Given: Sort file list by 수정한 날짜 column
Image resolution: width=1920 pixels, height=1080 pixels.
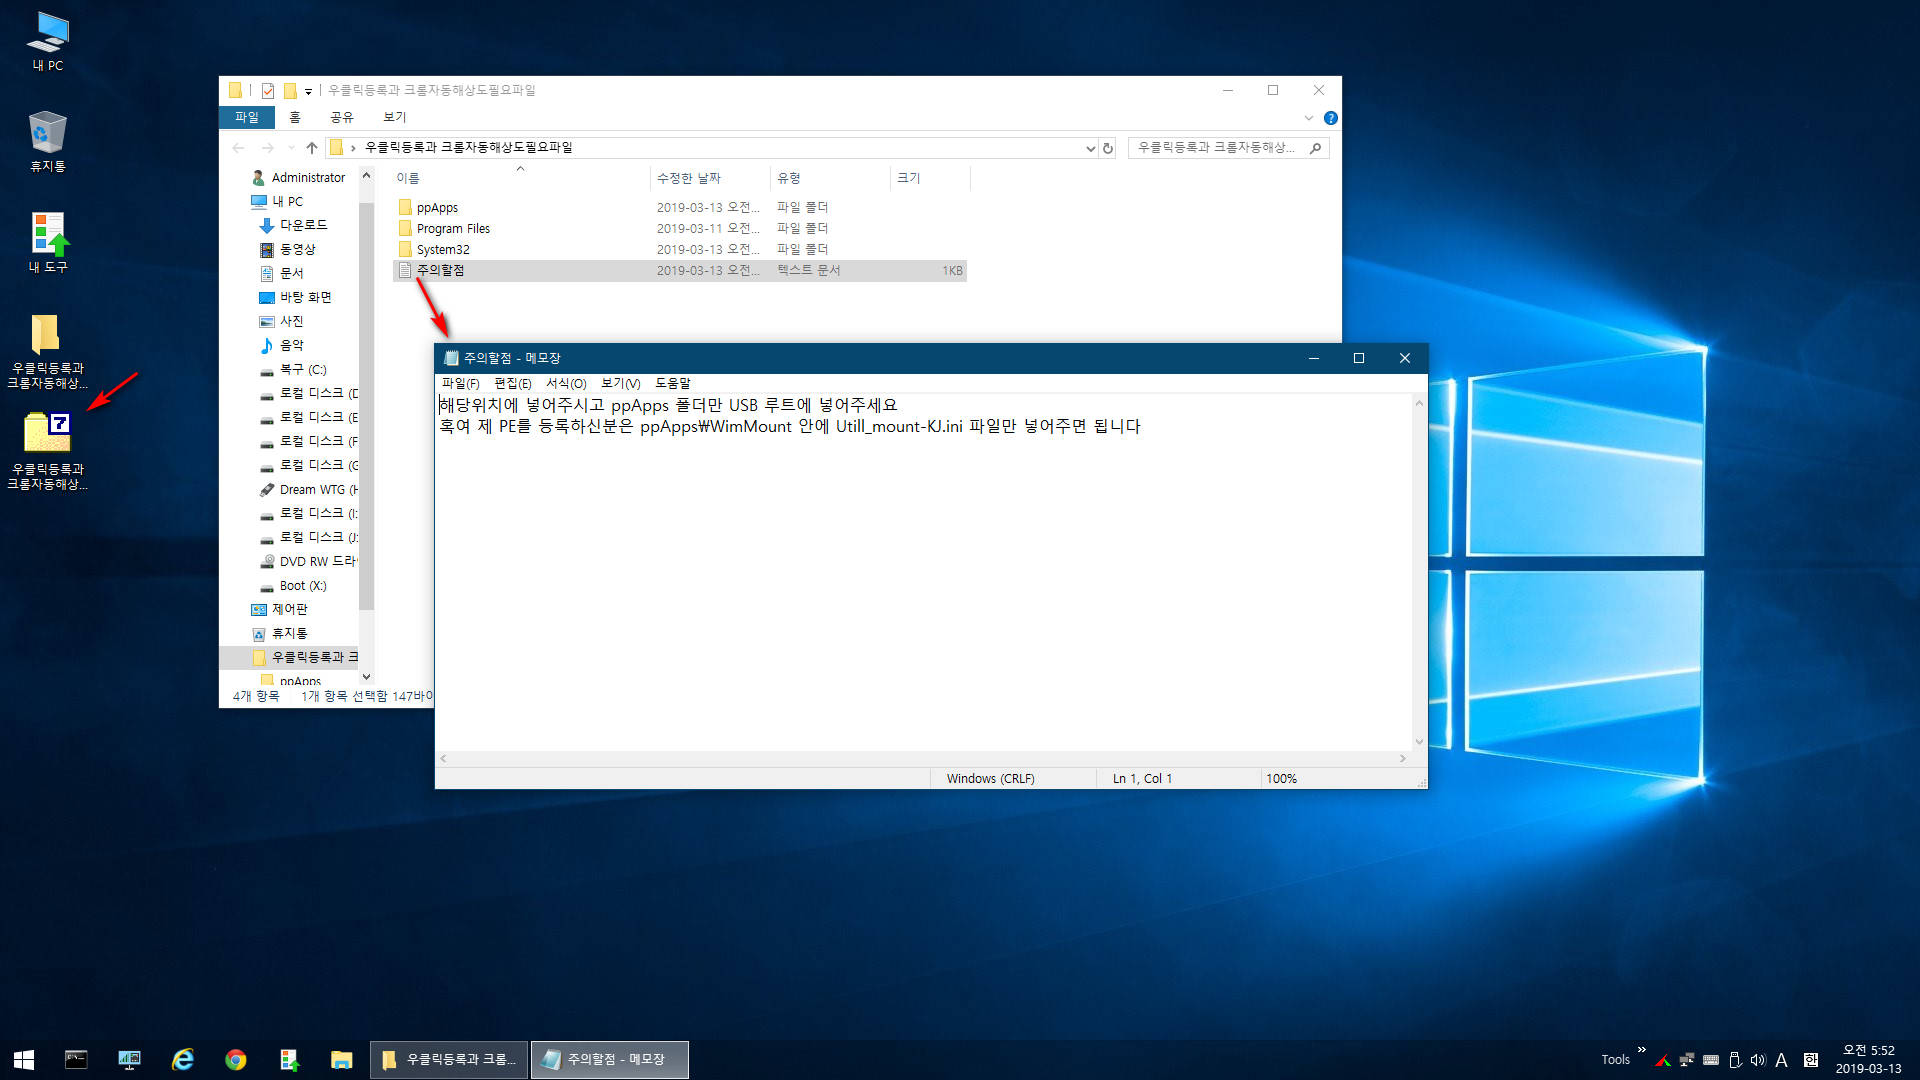Looking at the screenshot, I should click(x=709, y=178).
